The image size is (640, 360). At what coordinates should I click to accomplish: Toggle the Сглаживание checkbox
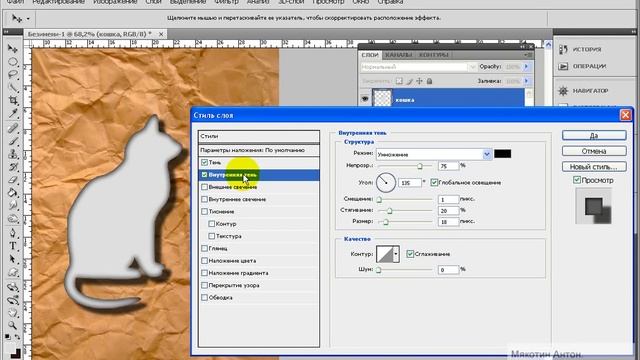click(x=410, y=254)
